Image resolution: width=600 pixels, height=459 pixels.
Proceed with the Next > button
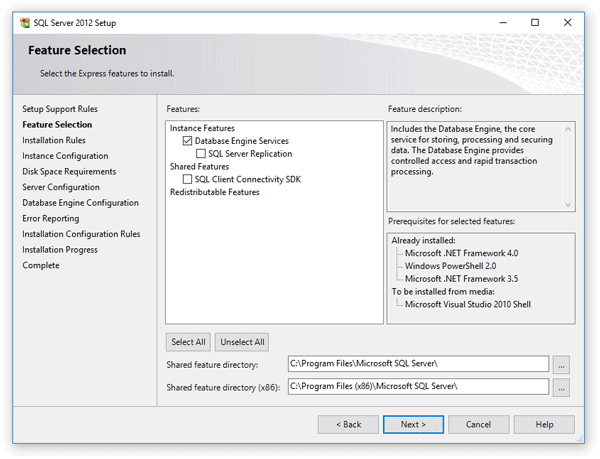[x=413, y=425]
